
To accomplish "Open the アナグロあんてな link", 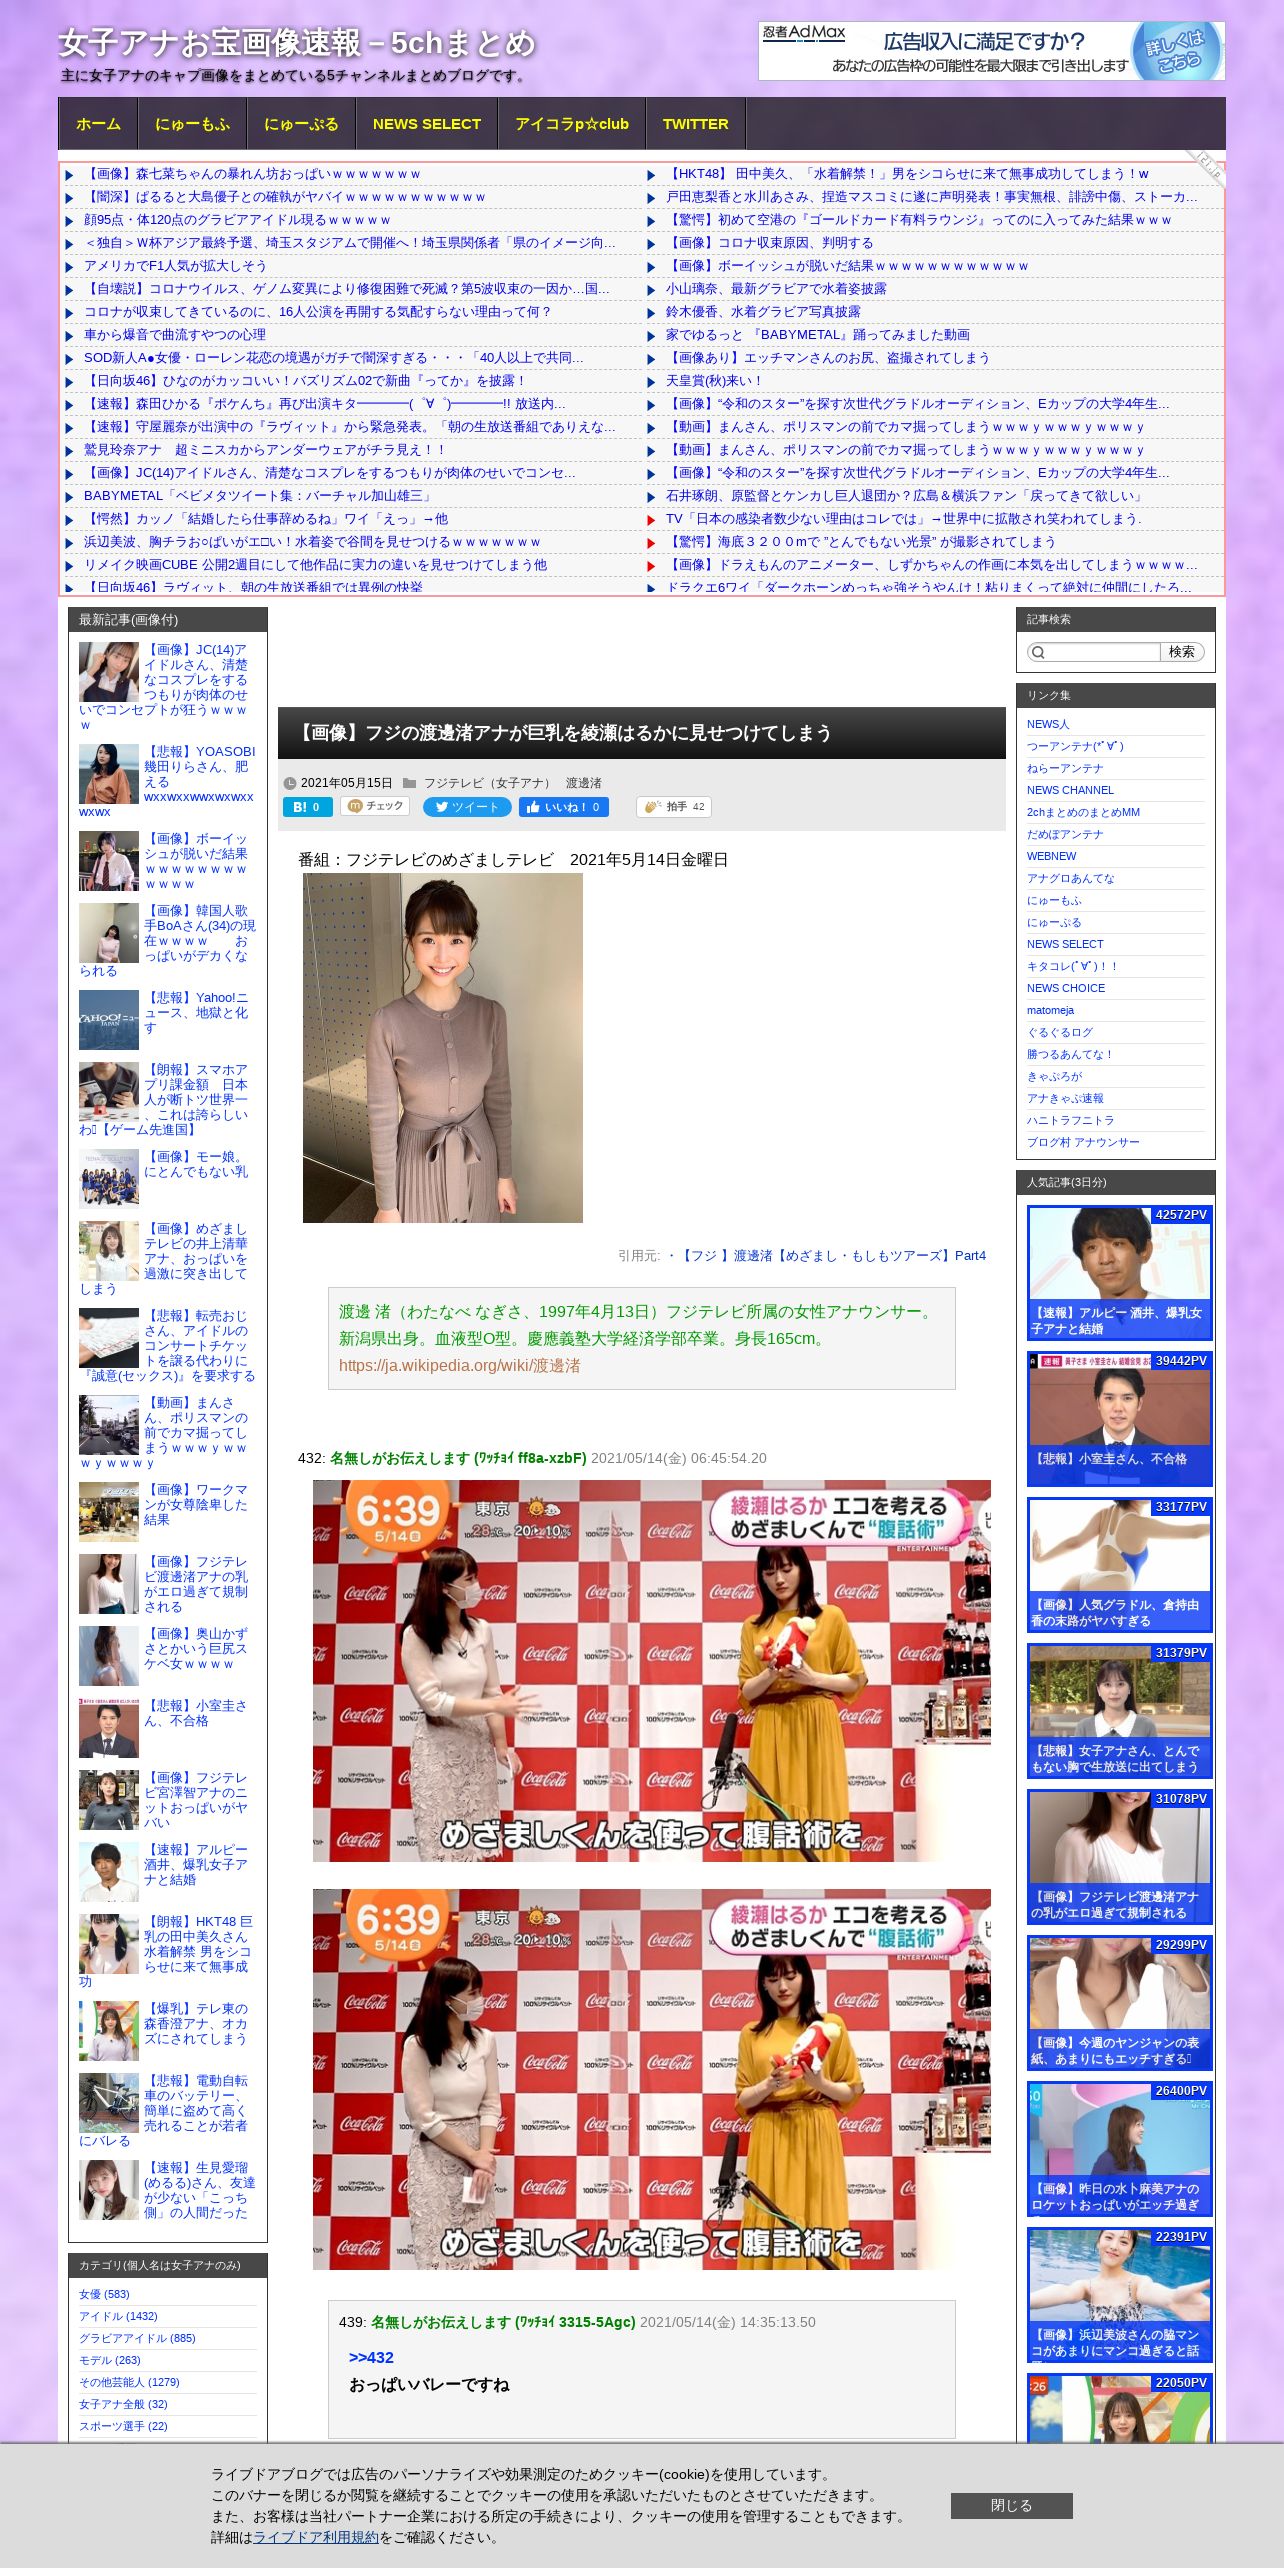I will (1070, 878).
